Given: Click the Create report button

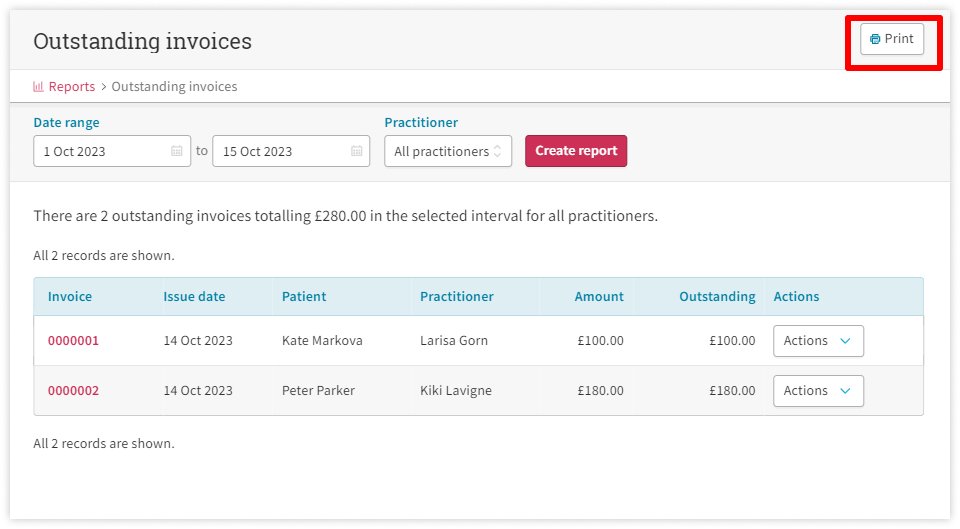Looking at the screenshot, I should 576,151.
